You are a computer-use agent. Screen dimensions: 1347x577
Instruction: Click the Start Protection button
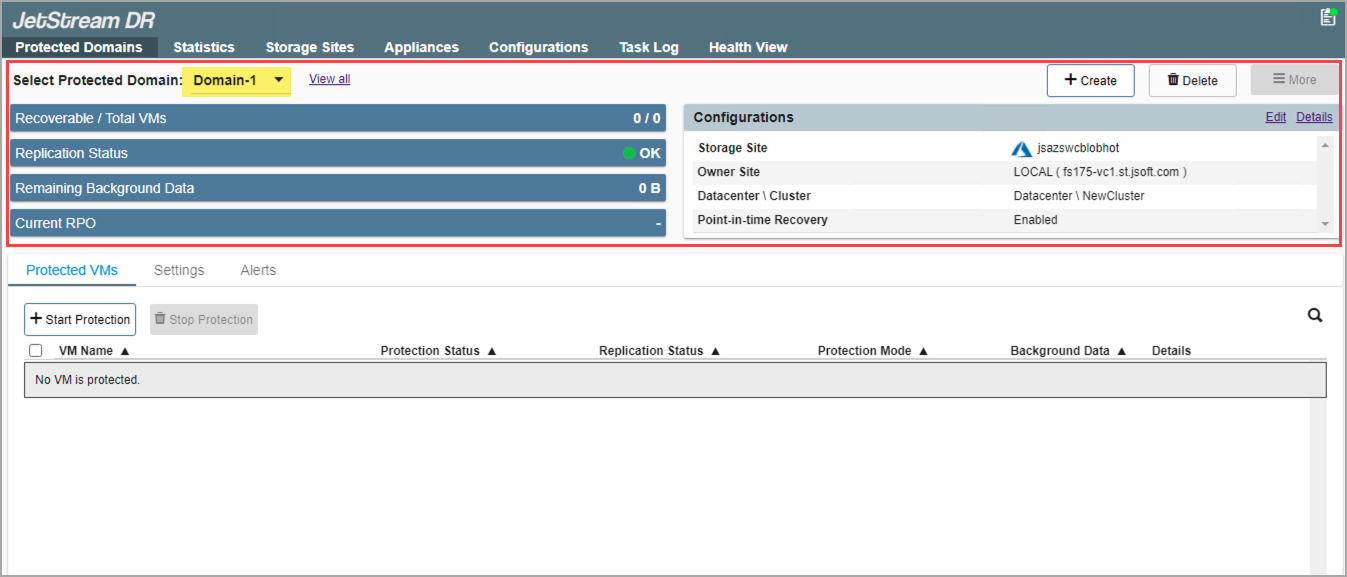(x=80, y=319)
